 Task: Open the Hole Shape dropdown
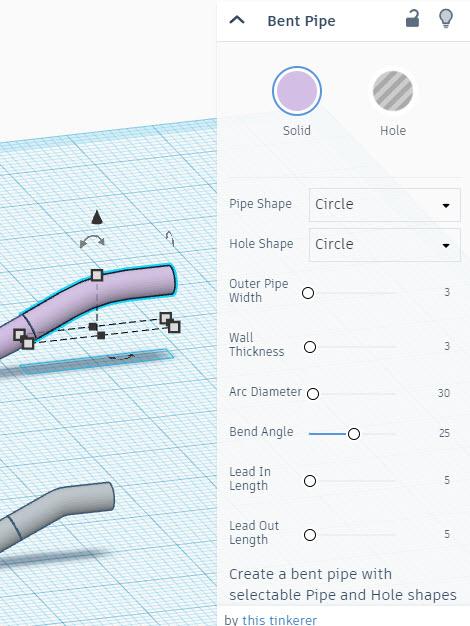pos(385,244)
